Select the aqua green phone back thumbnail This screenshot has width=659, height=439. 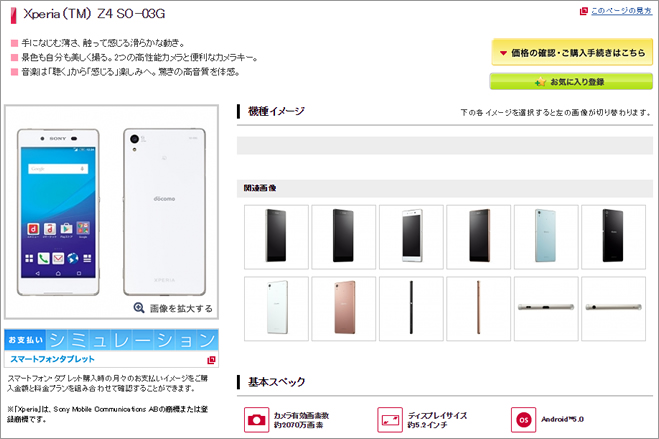546,237
